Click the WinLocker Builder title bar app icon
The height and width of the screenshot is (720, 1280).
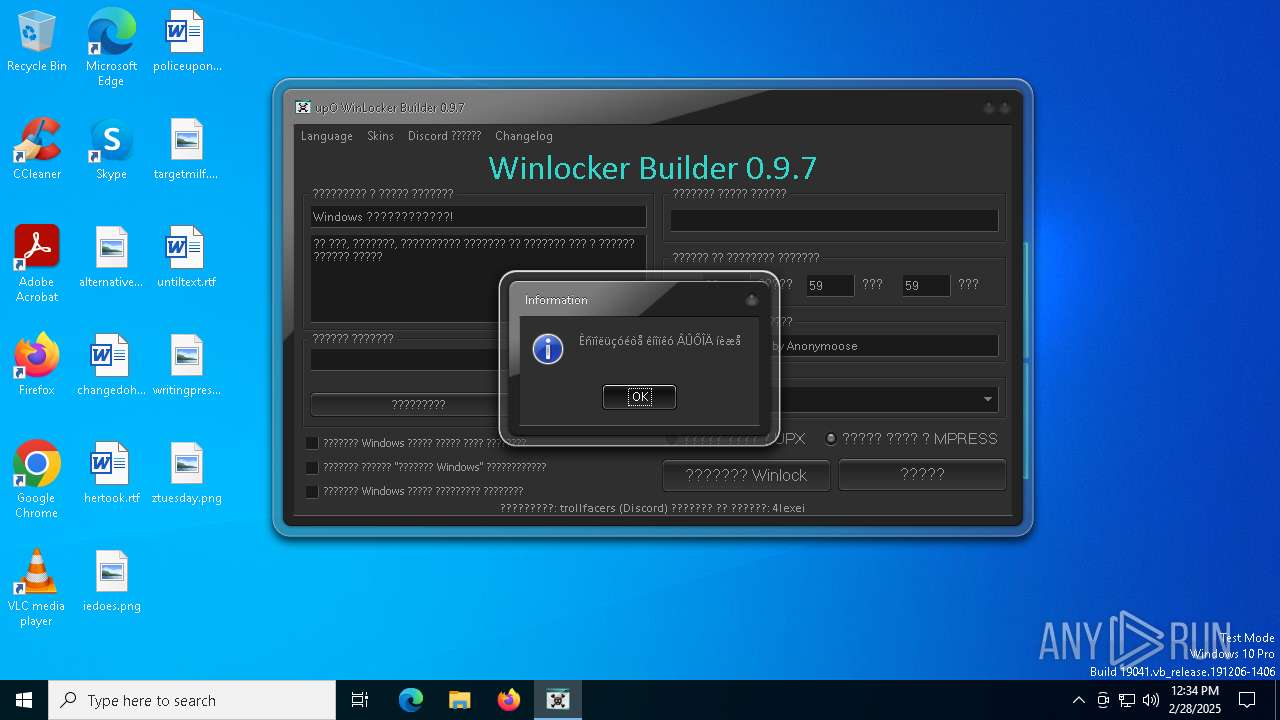coord(303,107)
